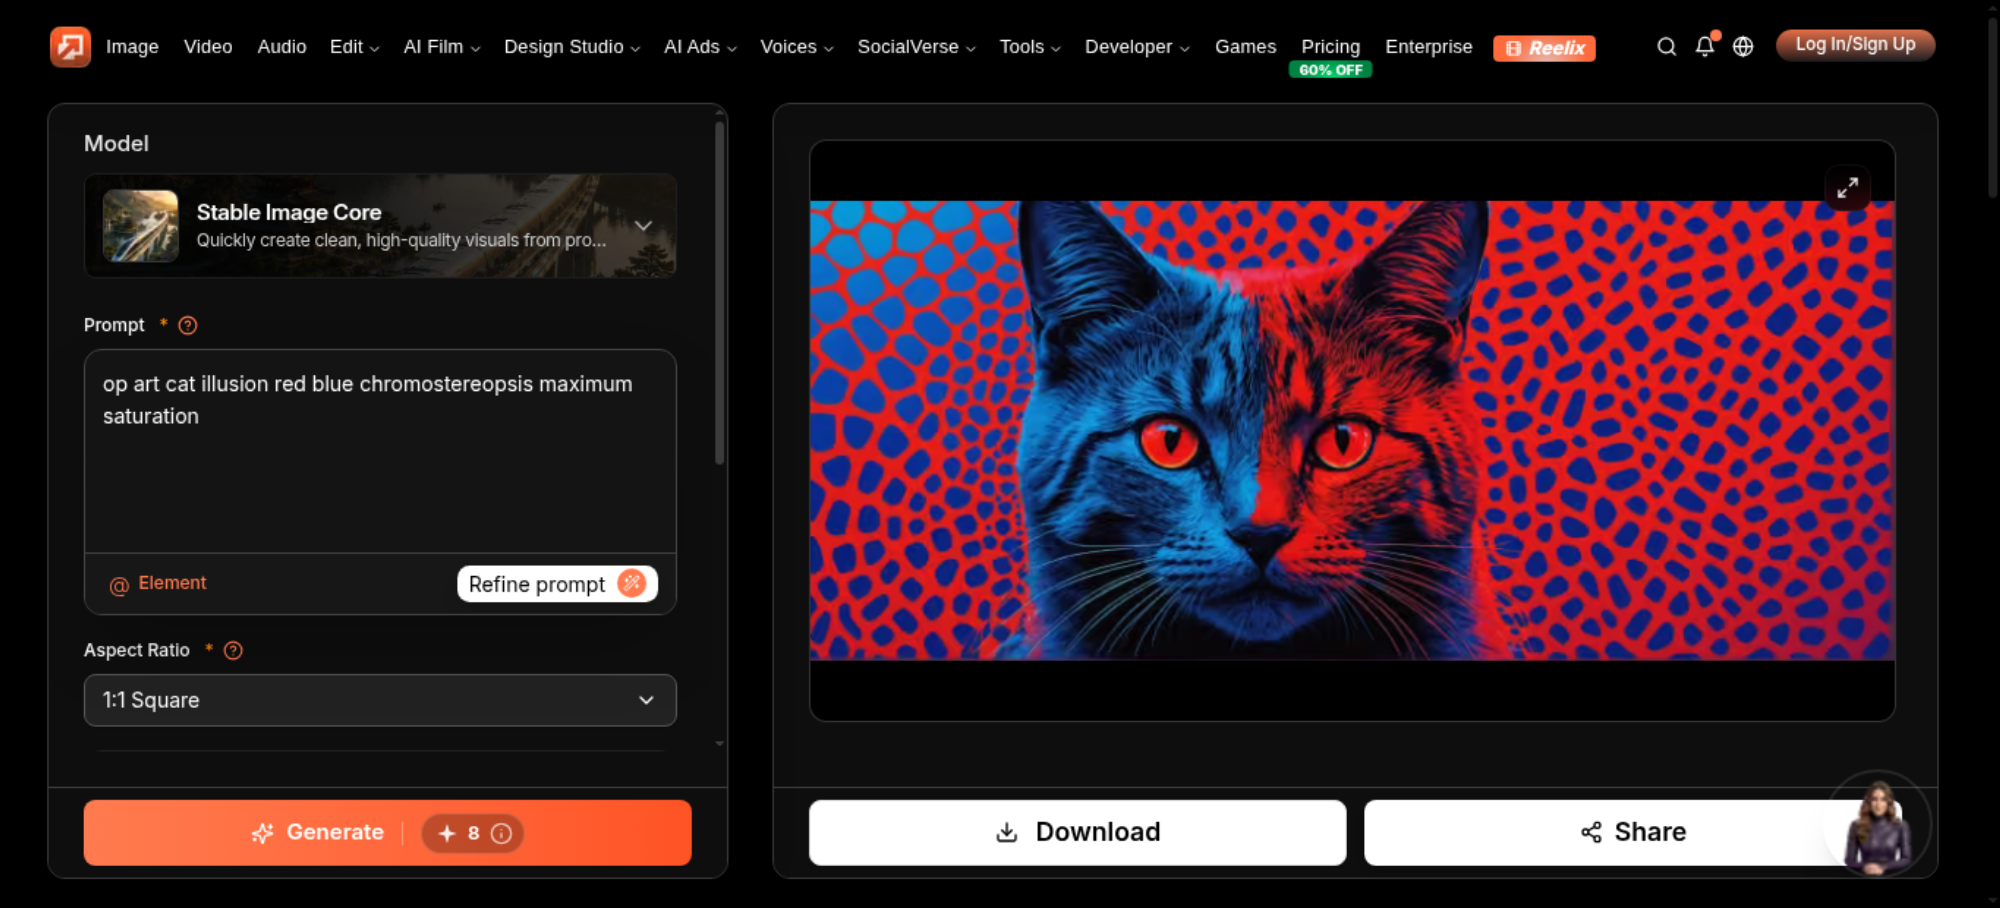Image resolution: width=2000 pixels, height=908 pixels.
Task: Expand the SocialVerse menu
Action: (916, 47)
